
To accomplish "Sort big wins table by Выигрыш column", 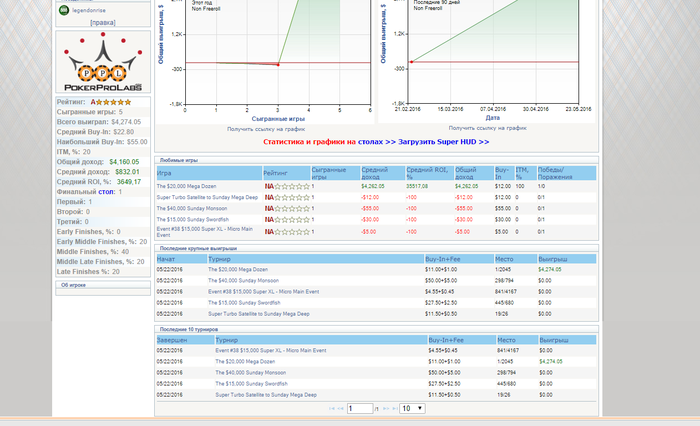I will pos(567,259).
